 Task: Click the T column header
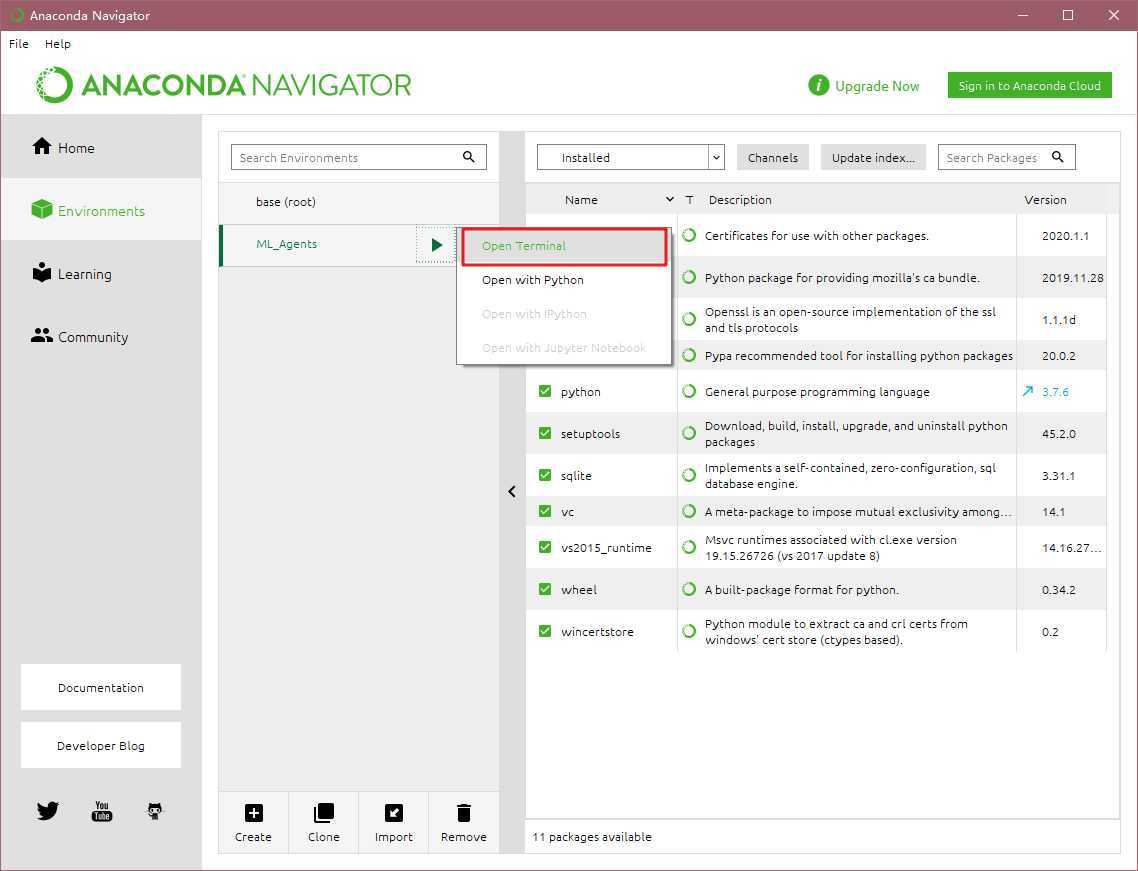tap(689, 200)
